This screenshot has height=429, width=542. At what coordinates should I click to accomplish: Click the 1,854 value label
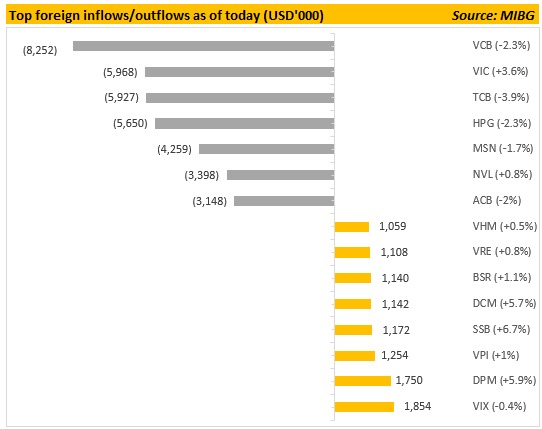(x=418, y=406)
